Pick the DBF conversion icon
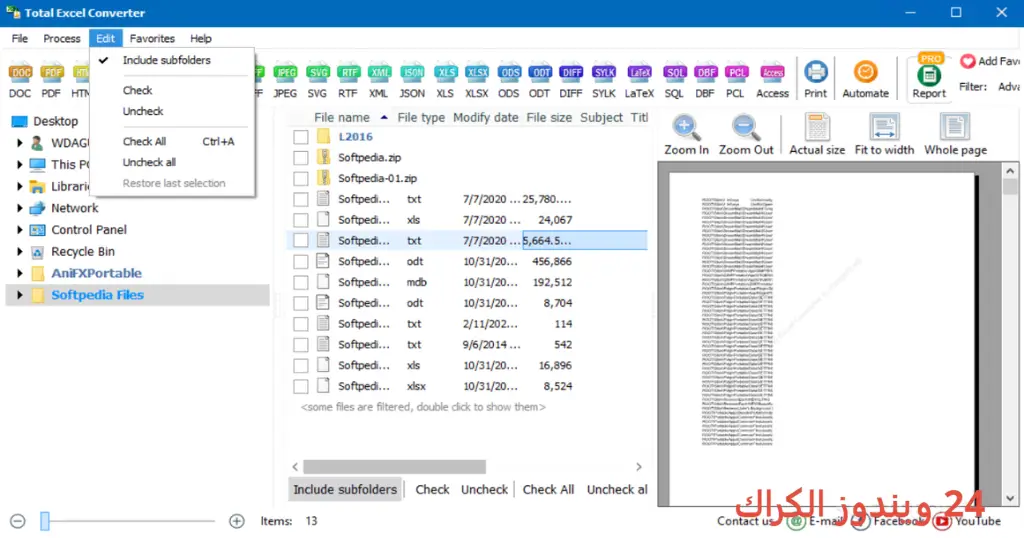The width and height of the screenshot is (1024, 538). coord(705,80)
